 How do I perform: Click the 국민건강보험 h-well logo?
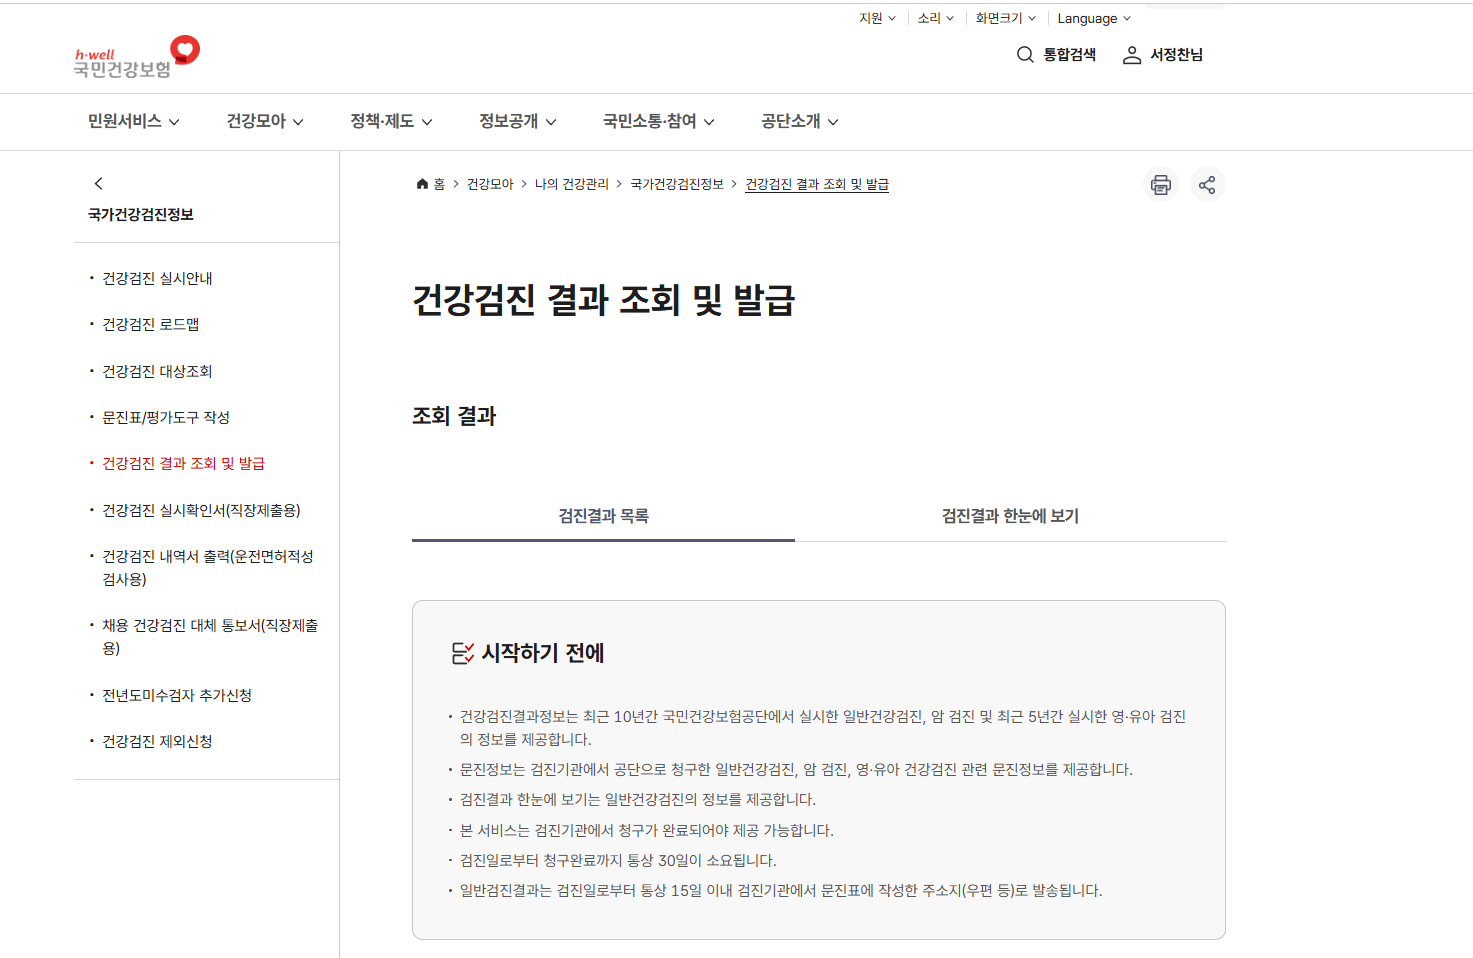point(137,57)
